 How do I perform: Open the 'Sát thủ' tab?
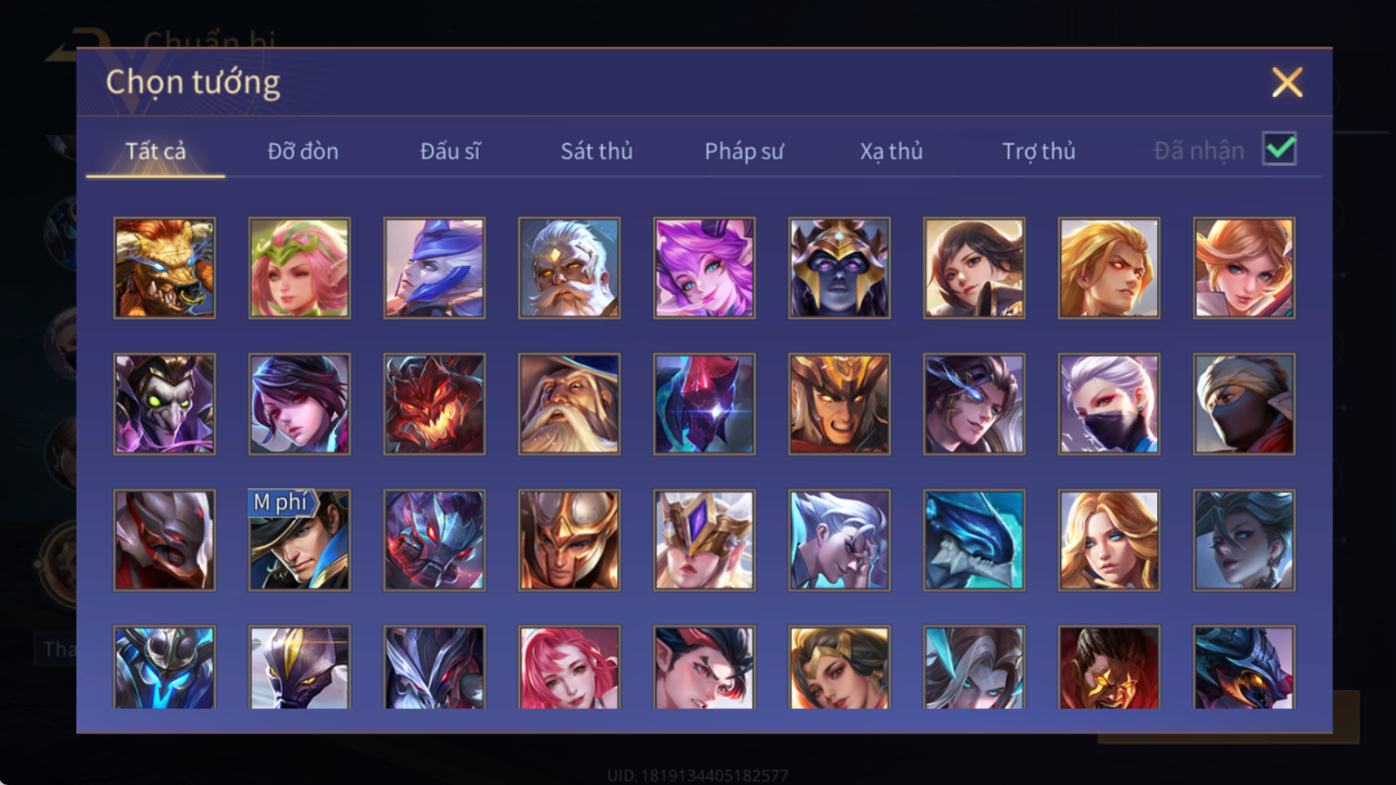(596, 151)
